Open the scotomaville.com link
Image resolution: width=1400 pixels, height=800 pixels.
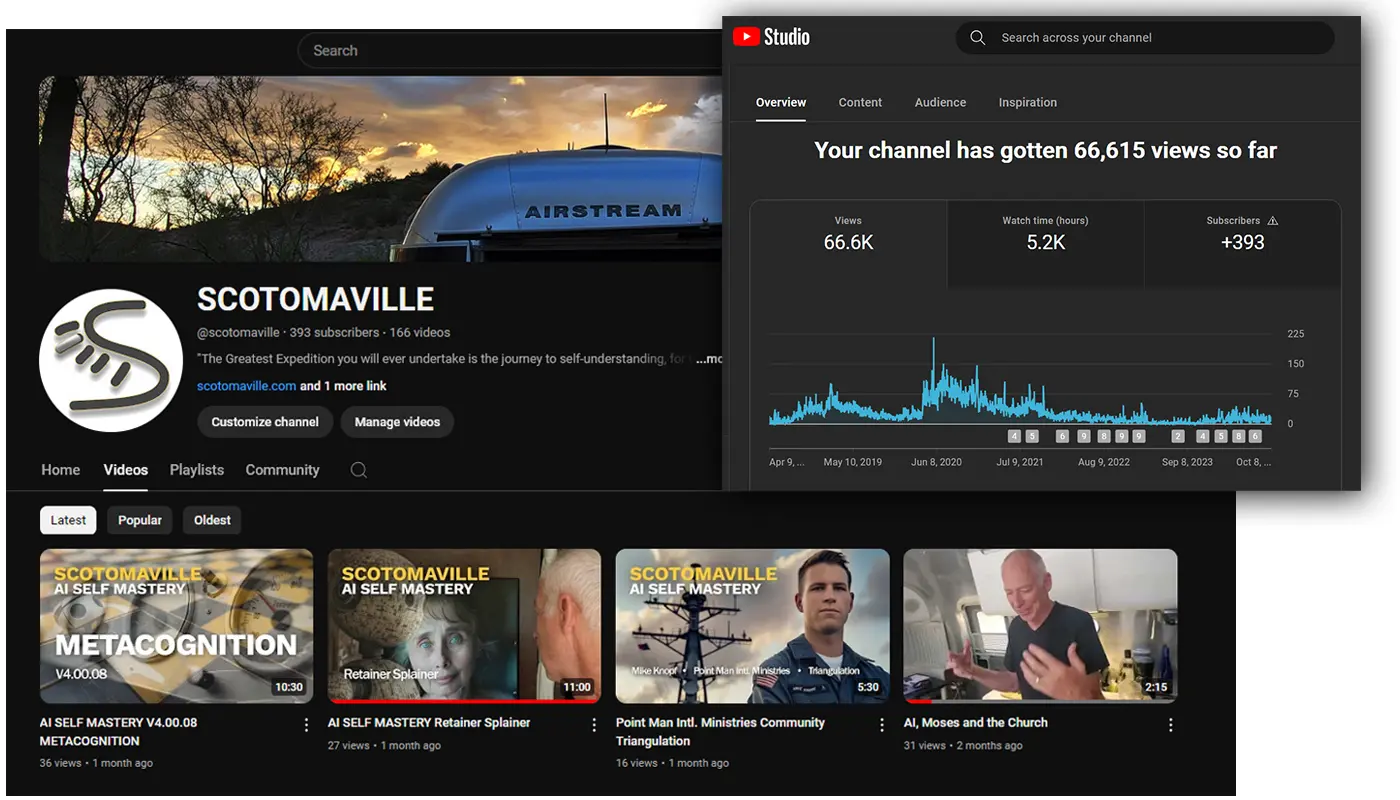pyautogui.click(x=246, y=386)
